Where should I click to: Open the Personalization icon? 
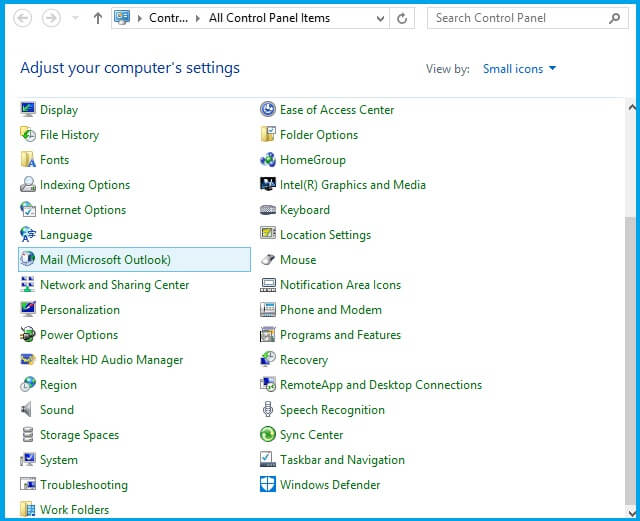28,309
